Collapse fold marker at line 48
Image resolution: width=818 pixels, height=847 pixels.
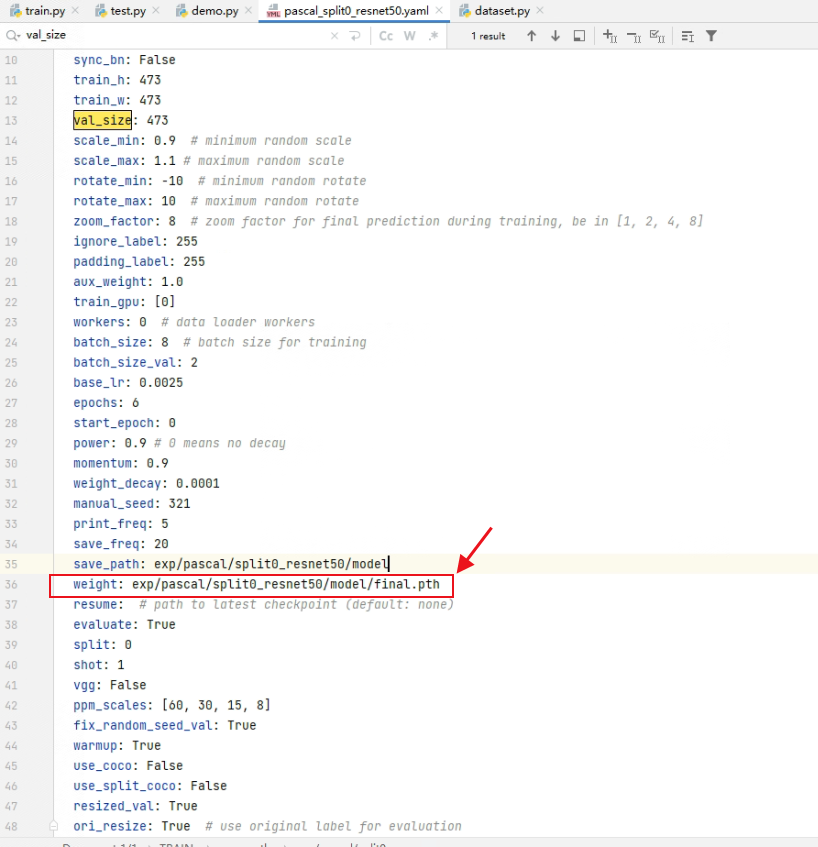pyautogui.click(x=53, y=826)
